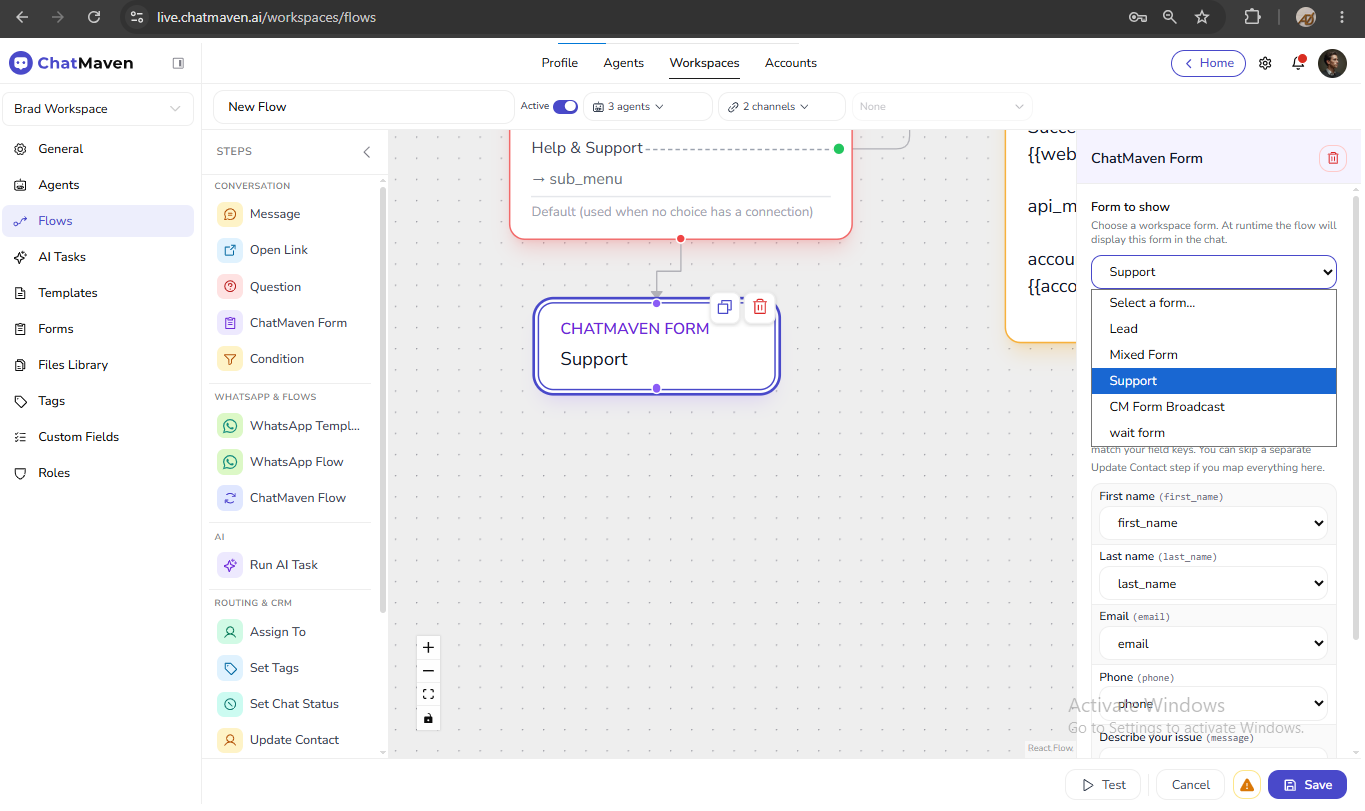Image resolution: width=1365 pixels, height=811 pixels.
Task: Delete step via panel header trash icon
Action: 1332,158
